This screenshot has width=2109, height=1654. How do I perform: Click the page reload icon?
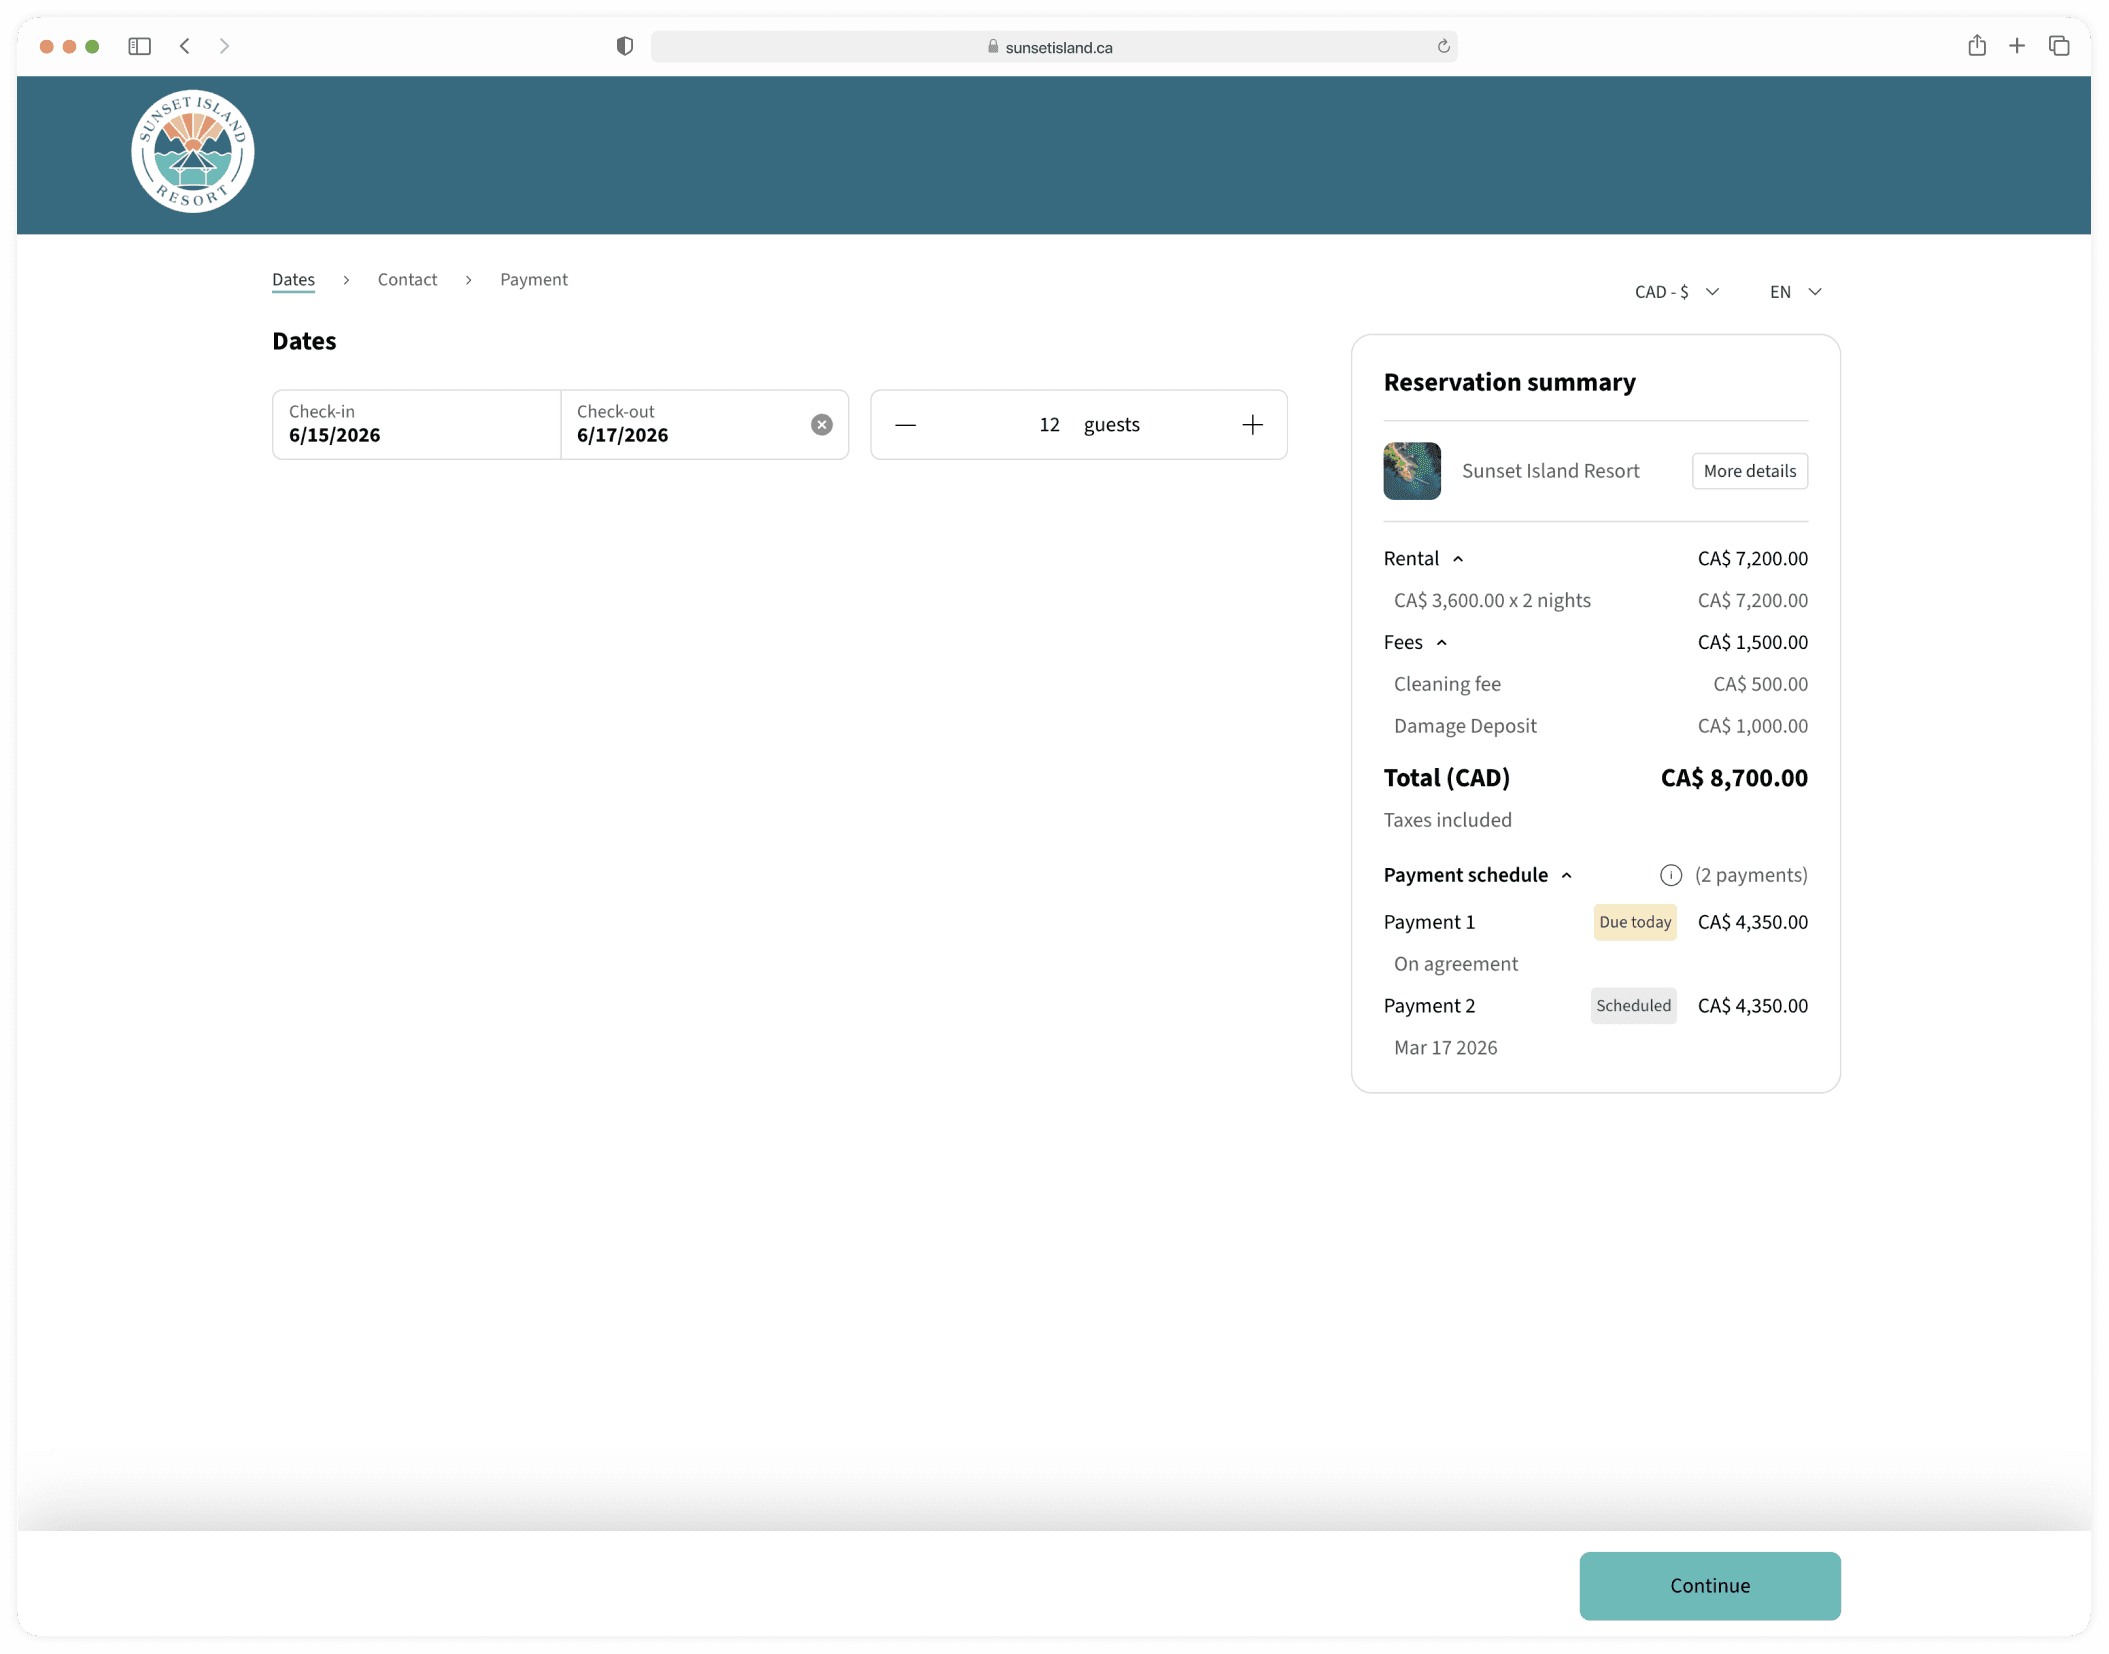[x=1443, y=47]
